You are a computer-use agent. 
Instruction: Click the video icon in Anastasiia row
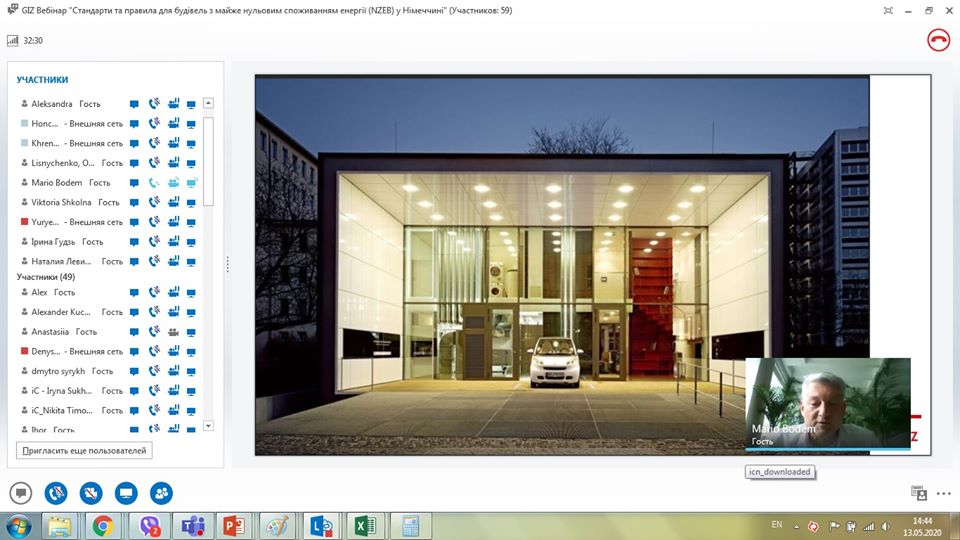[x=174, y=332]
